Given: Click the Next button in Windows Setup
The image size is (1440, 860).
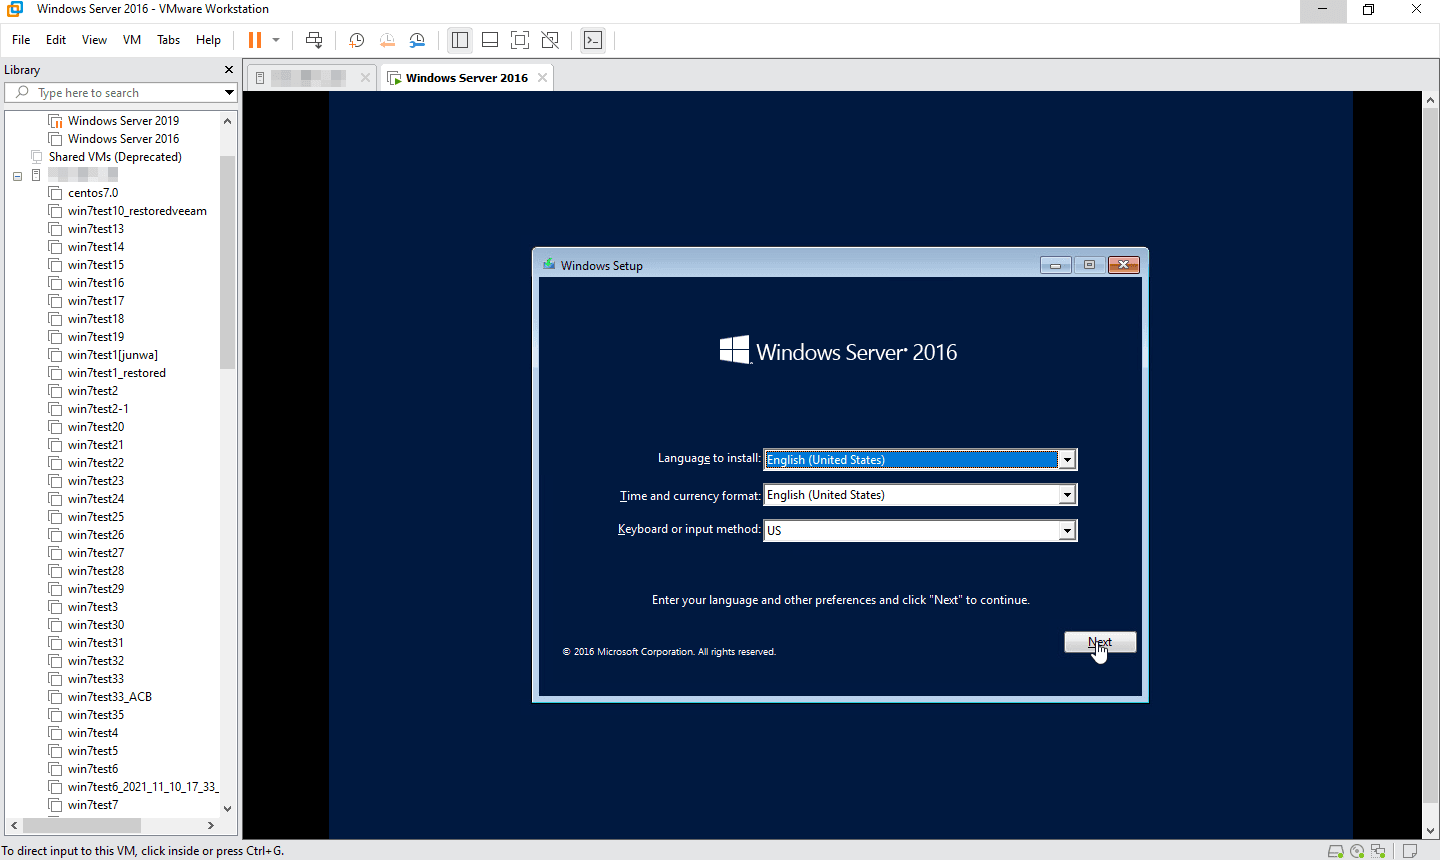Looking at the screenshot, I should pyautogui.click(x=1100, y=642).
